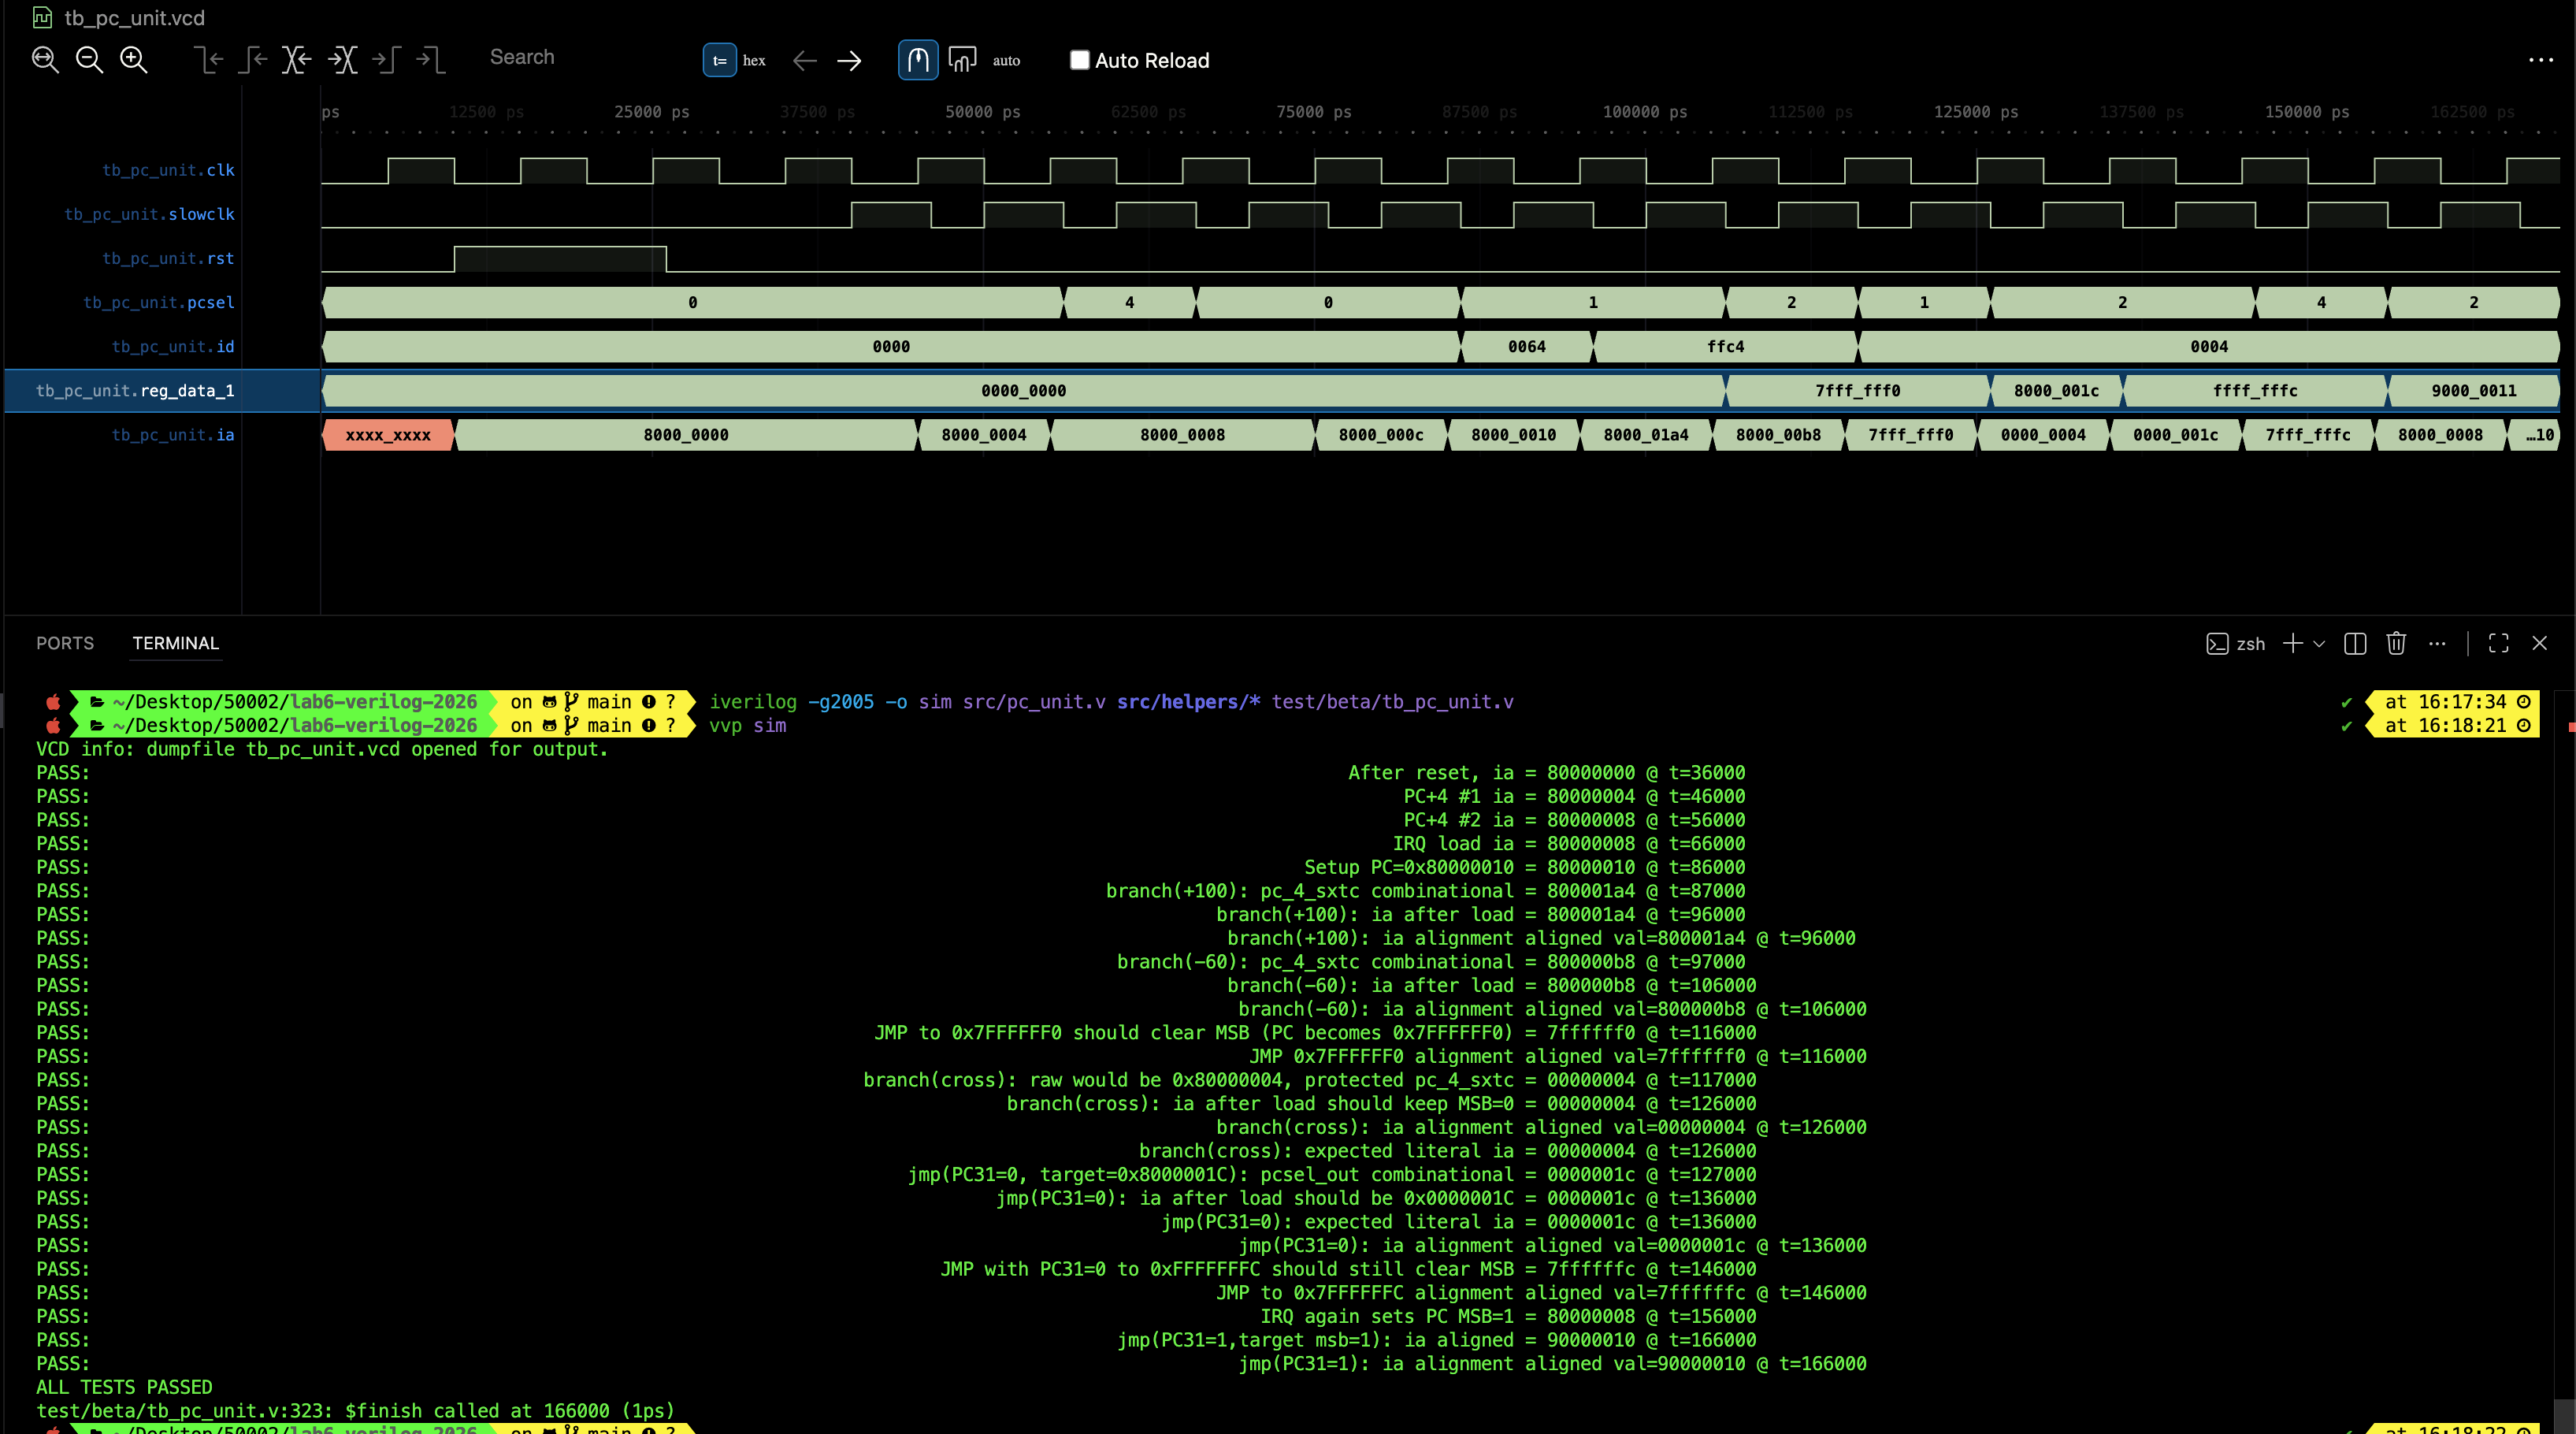Enable the Auto Reload checkbox
2576x1434 pixels.
1080,60
